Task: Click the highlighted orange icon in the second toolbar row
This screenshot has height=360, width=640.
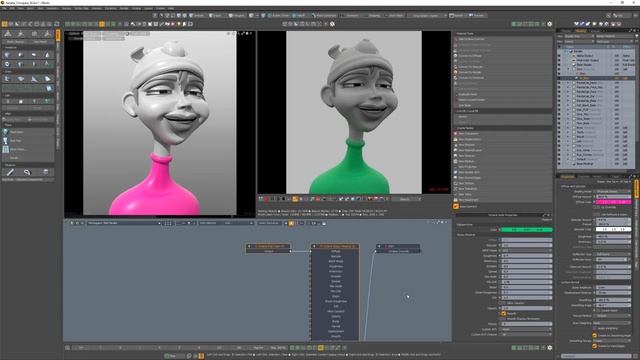Action: [x=102, y=24]
